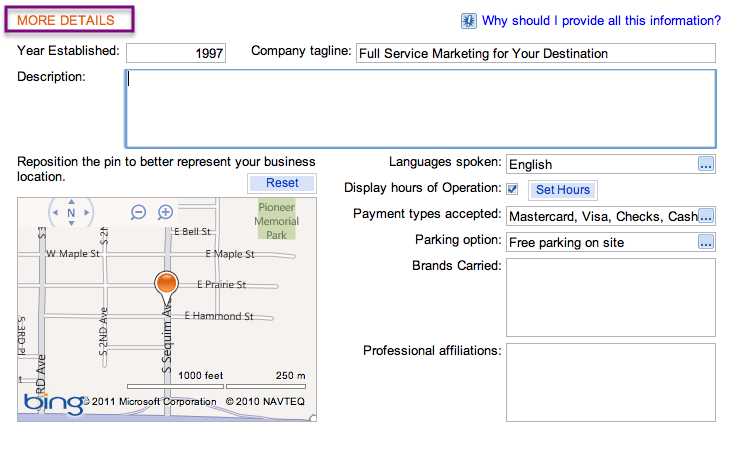Click the map compass north control
Screen dimensions: 734x473
coord(71,212)
